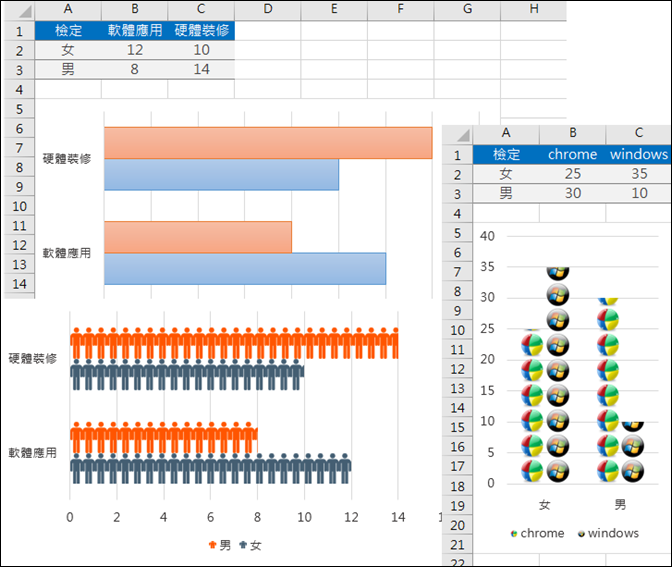672x567 pixels.
Task: Click 男 category label in icon chart
Action: coord(620,505)
